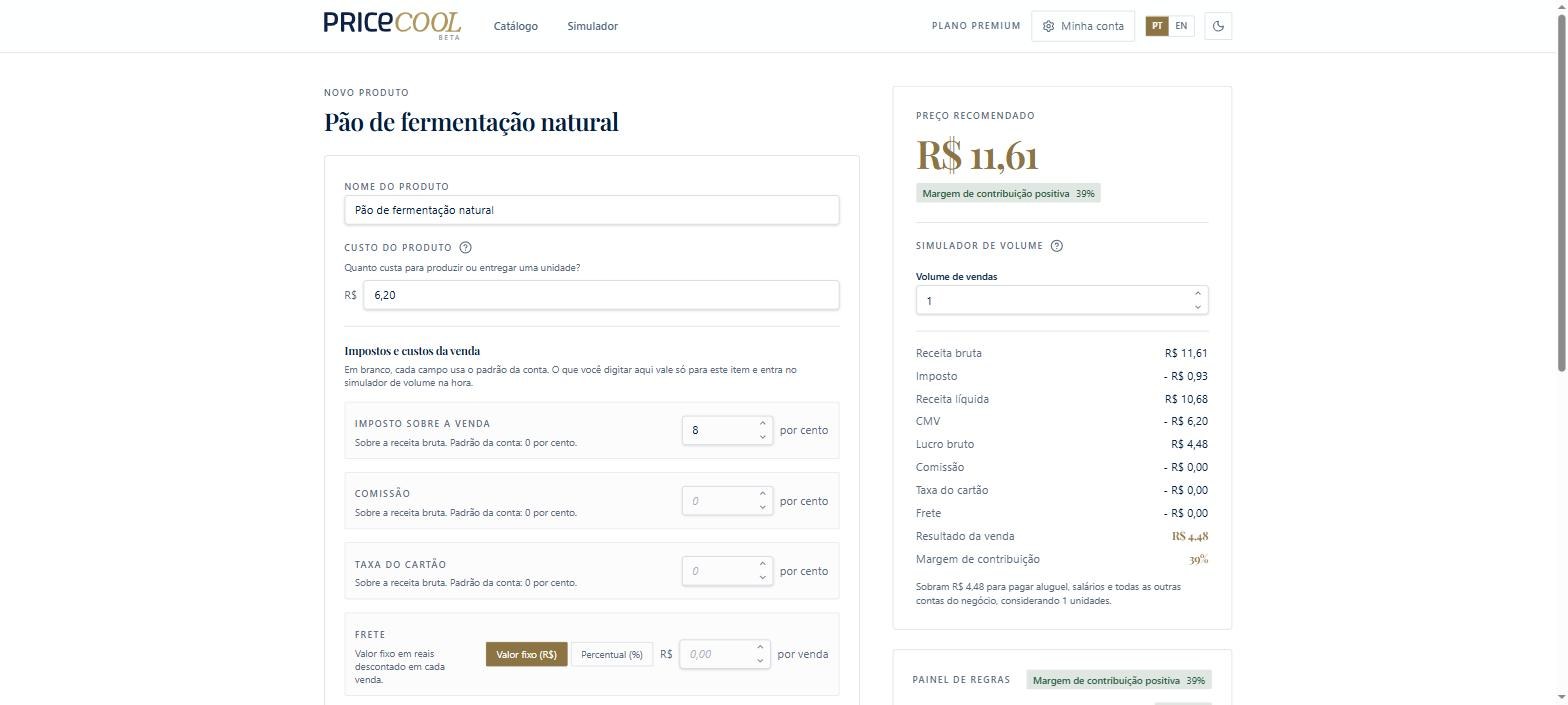The height and width of the screenshot is (705, 1568).
Task: Decrease Frete value per sale
Action: 760,661
